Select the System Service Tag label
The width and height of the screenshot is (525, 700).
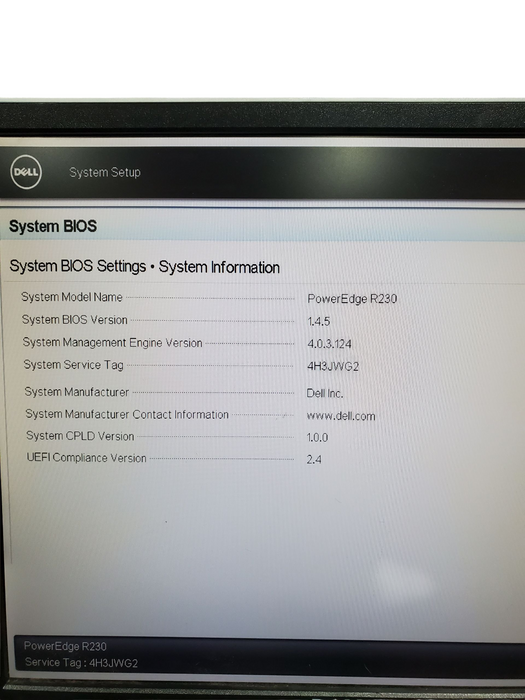74,365
